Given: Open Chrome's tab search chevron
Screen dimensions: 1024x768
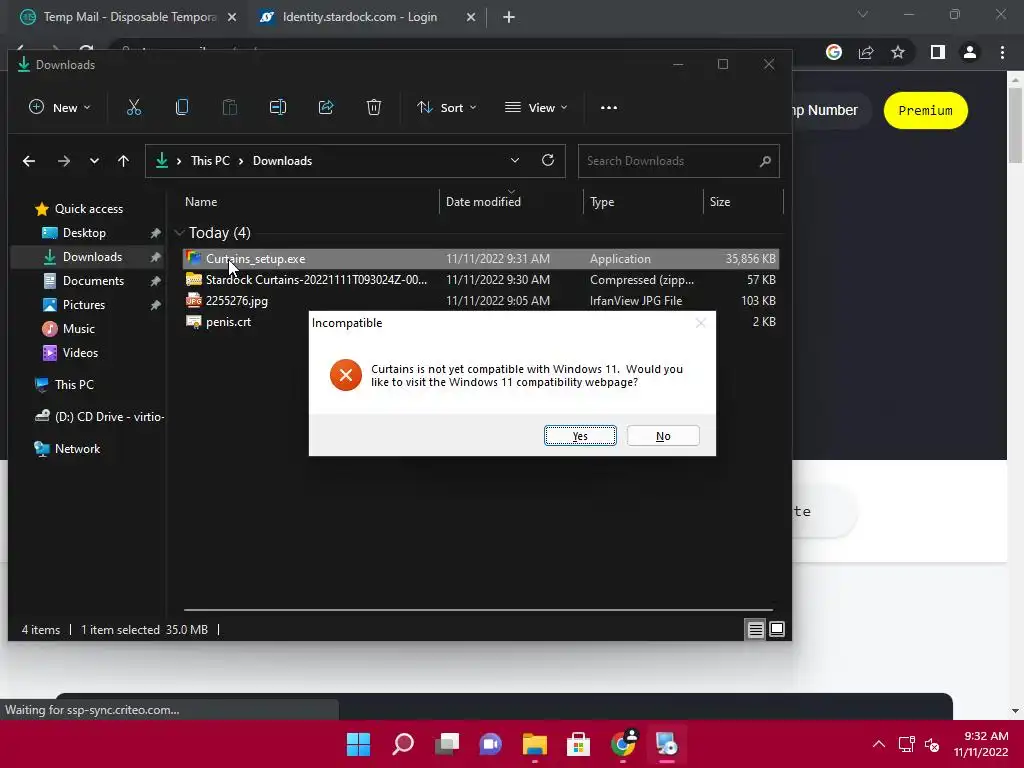Looking at the screenshot, I should pyautogui.click(x=863, y=14).
